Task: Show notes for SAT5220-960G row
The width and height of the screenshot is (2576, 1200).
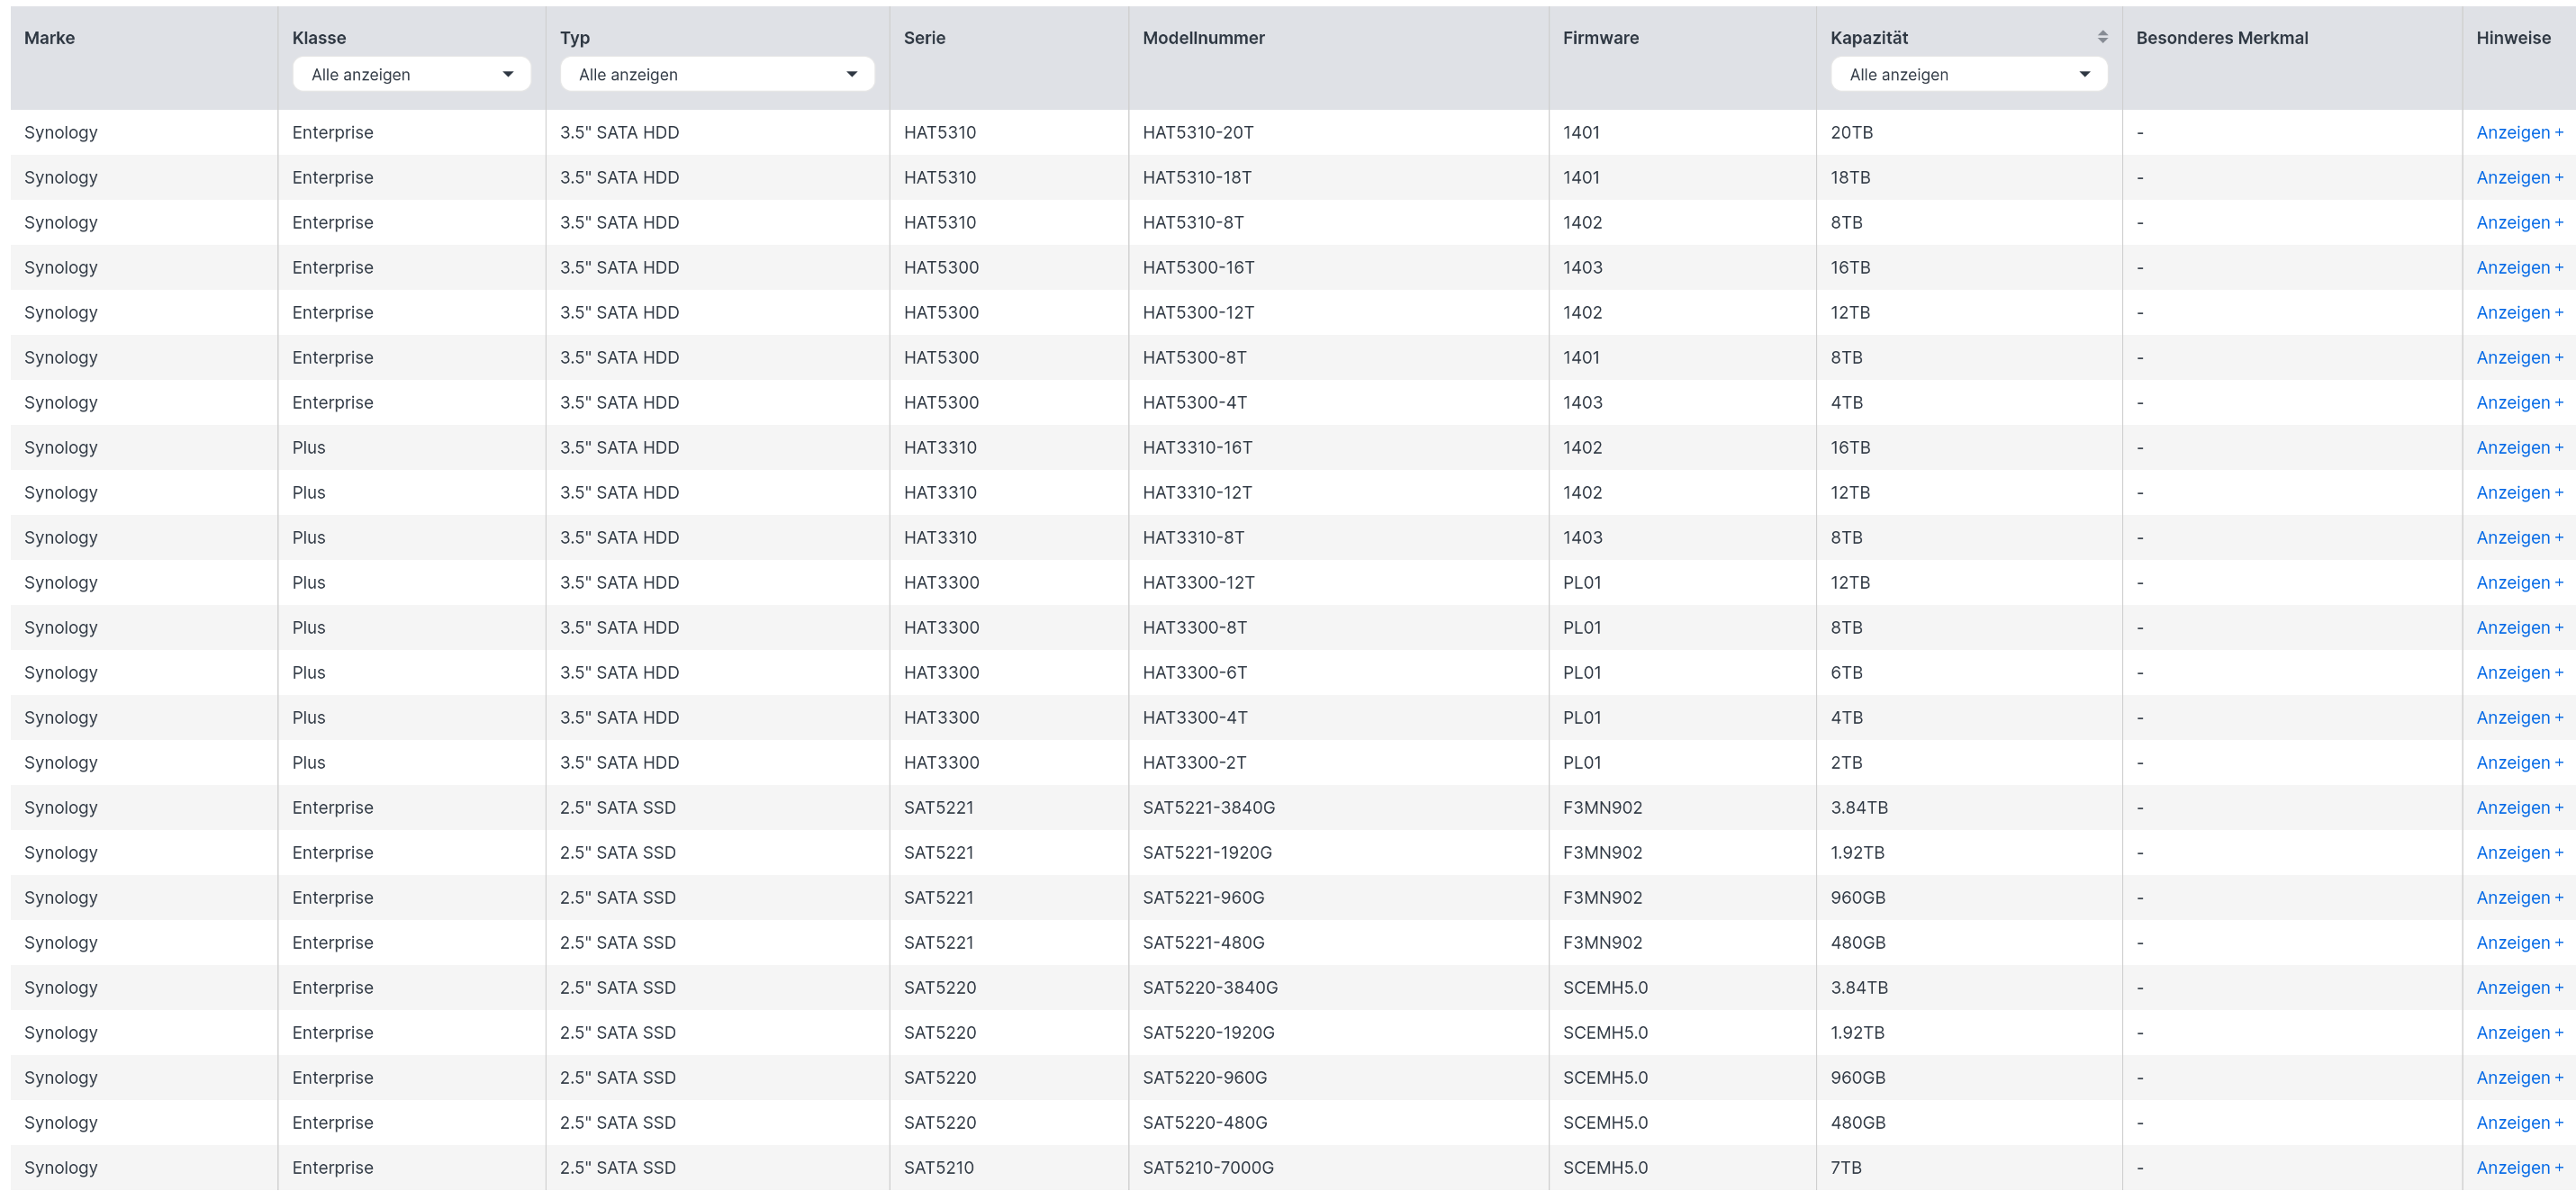Action: 2519,1077
